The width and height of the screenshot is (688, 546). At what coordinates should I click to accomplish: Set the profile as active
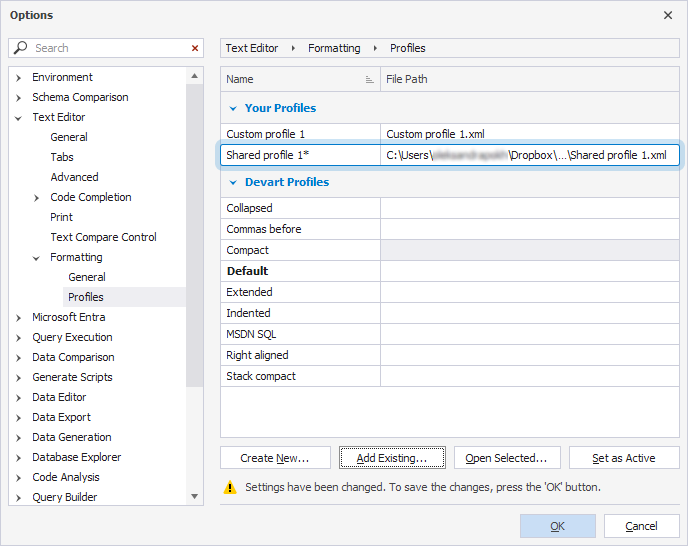pos(623,458)
